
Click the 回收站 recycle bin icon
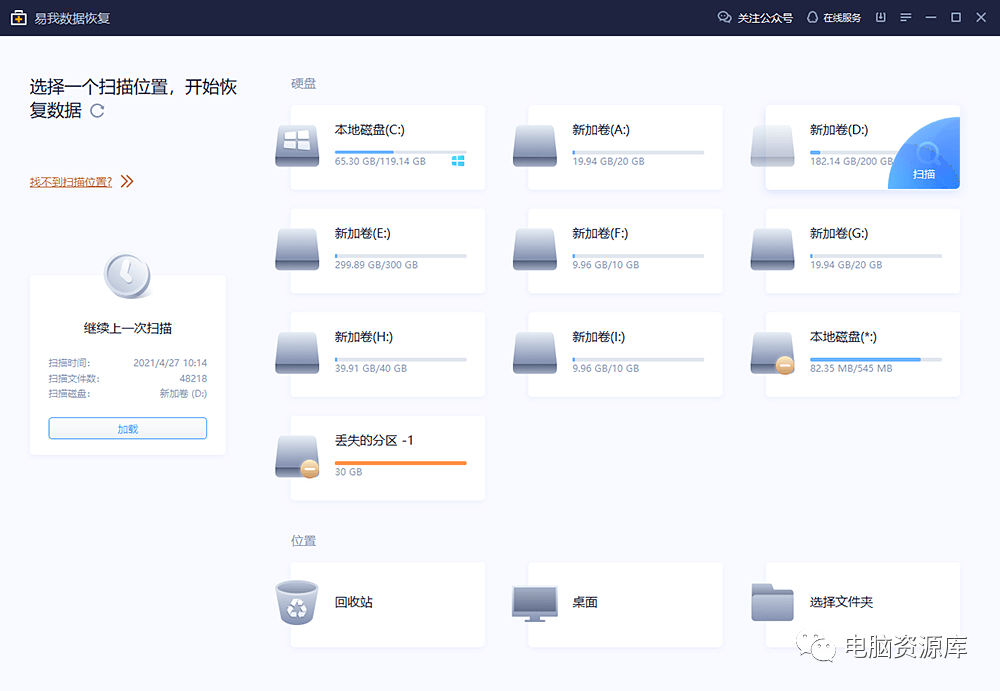point(297,602)
